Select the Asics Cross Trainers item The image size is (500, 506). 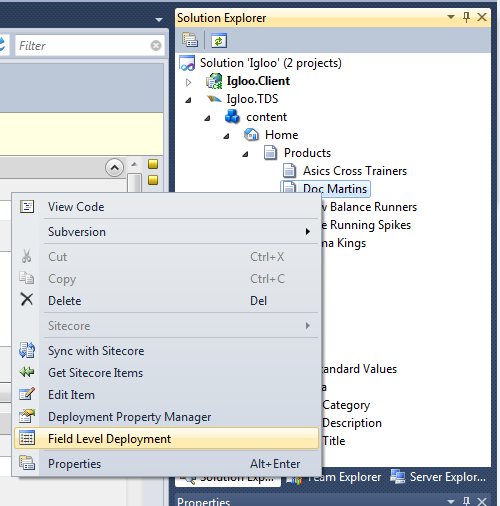(x=355, y=171)
